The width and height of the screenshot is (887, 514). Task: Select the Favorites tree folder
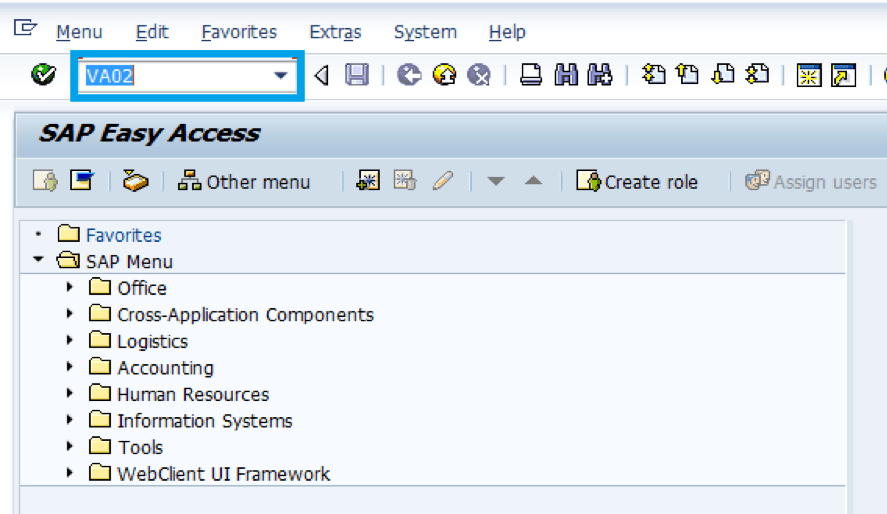pyautogui.click(x=123, y=235)
